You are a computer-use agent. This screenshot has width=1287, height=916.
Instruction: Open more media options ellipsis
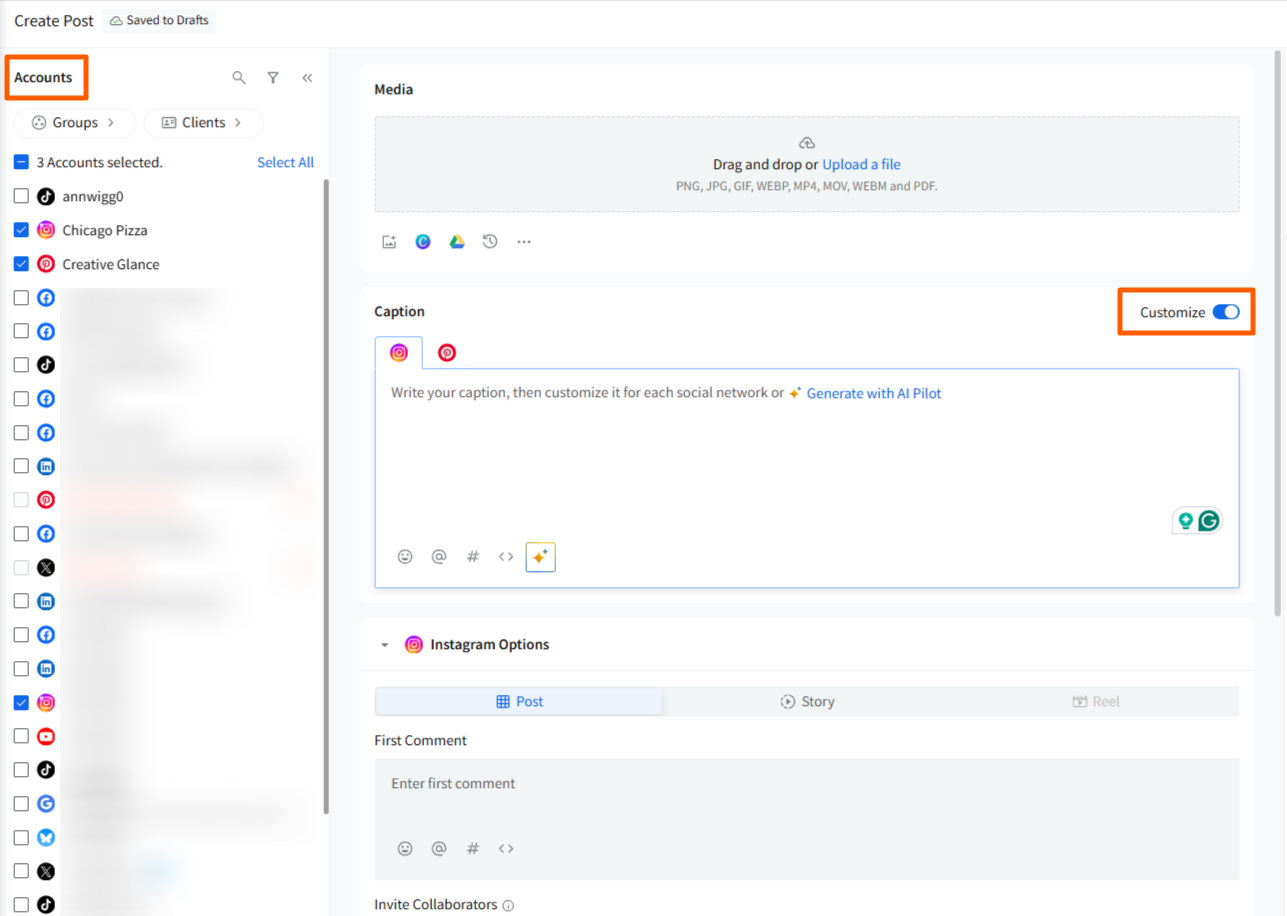524,242
